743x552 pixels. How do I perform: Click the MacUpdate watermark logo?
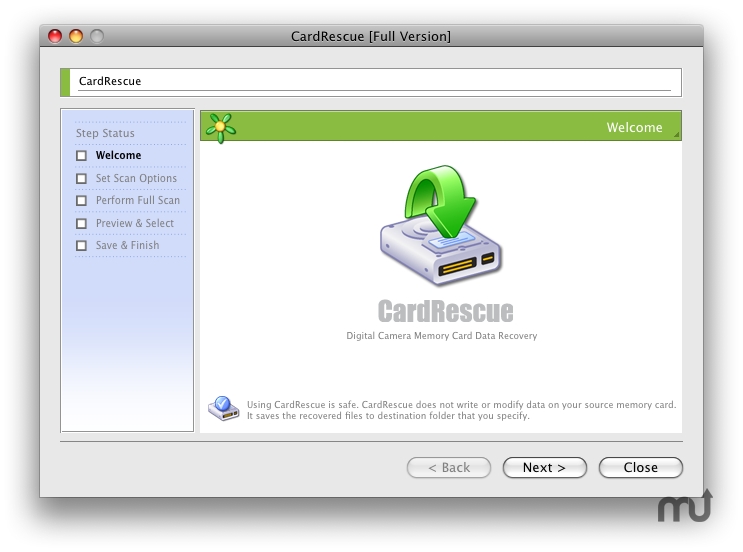coord(685,505)
